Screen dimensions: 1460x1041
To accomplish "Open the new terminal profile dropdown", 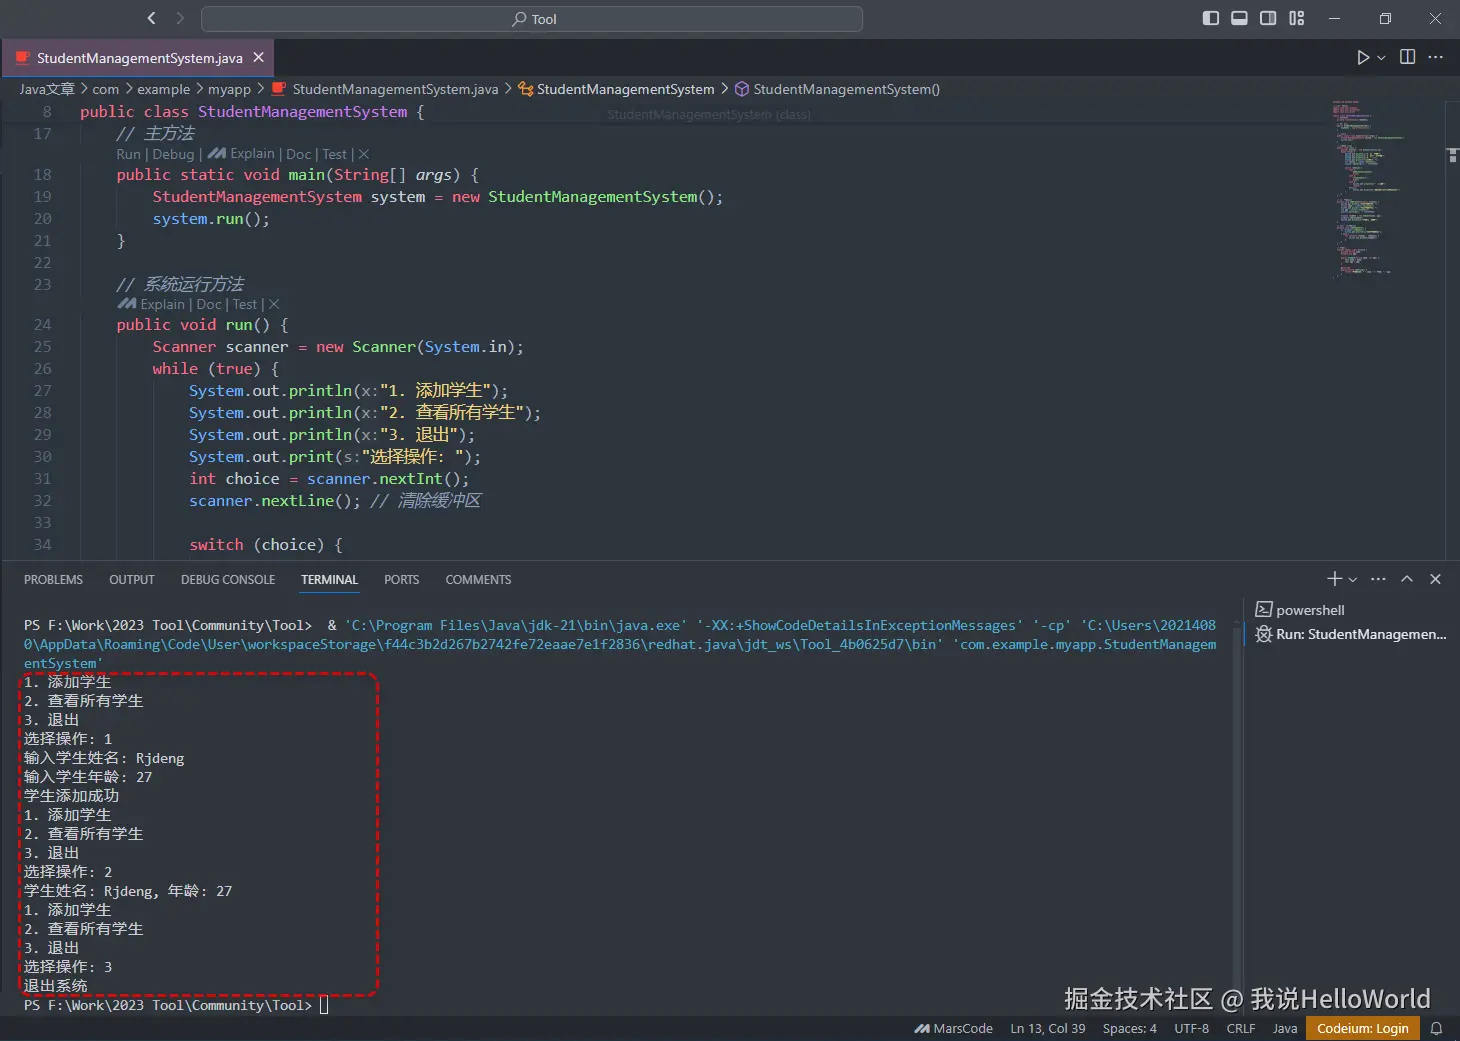I will (x=1353, y=579).
